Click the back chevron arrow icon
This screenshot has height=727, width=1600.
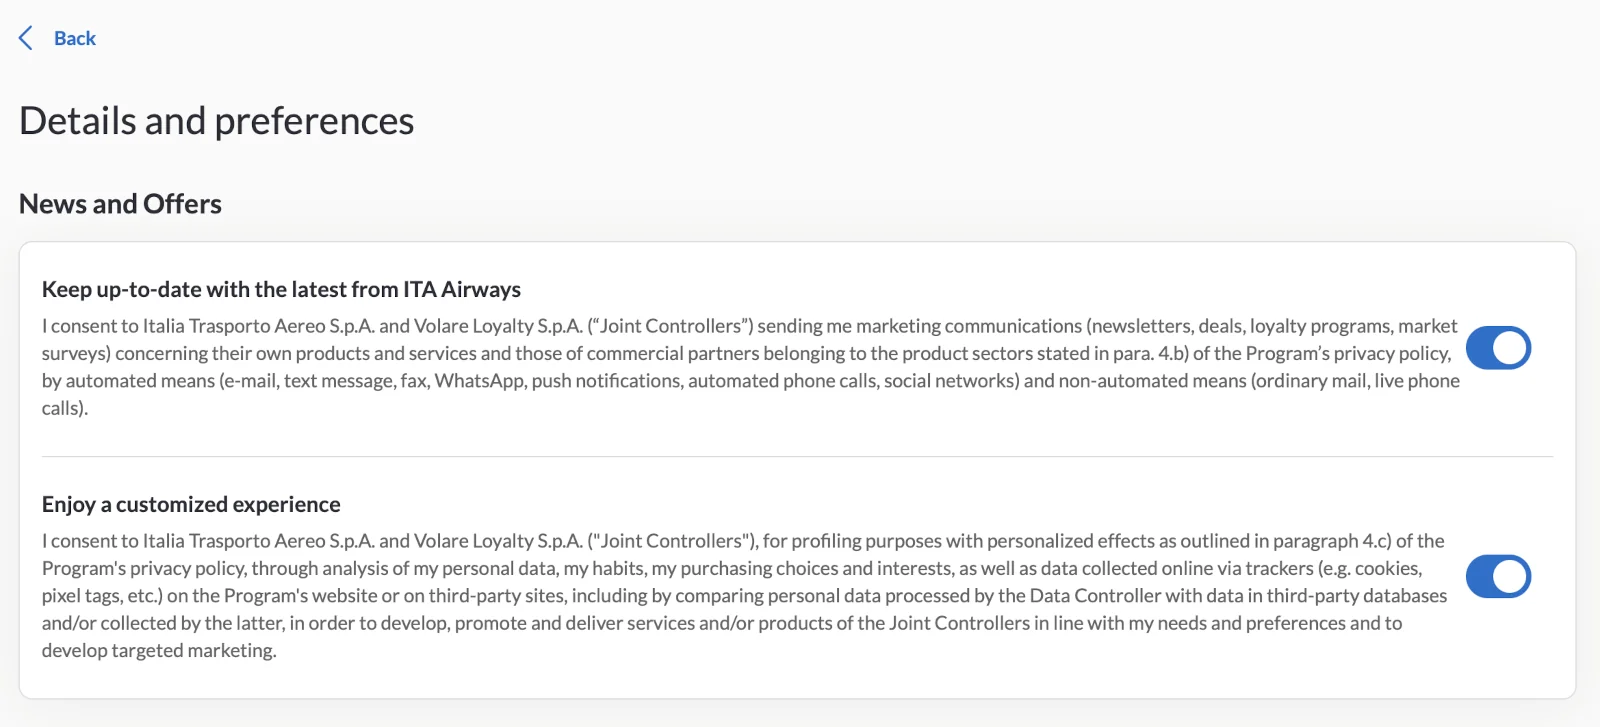point(26,38)
